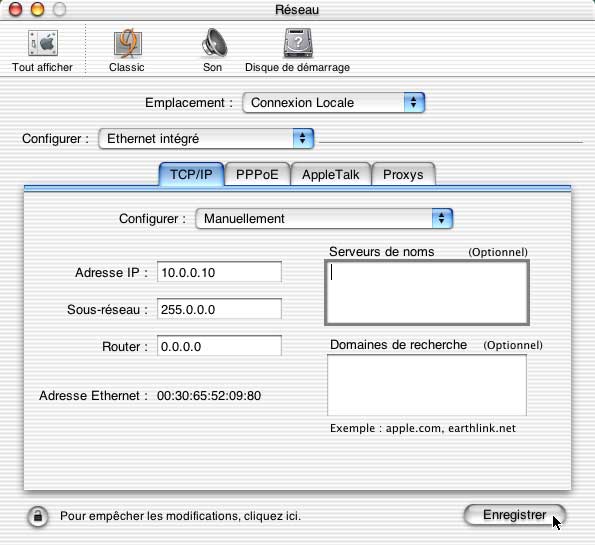595x545 pixels.
Task: Click the Domaines de recherche text box
Action: pos(427,385)
